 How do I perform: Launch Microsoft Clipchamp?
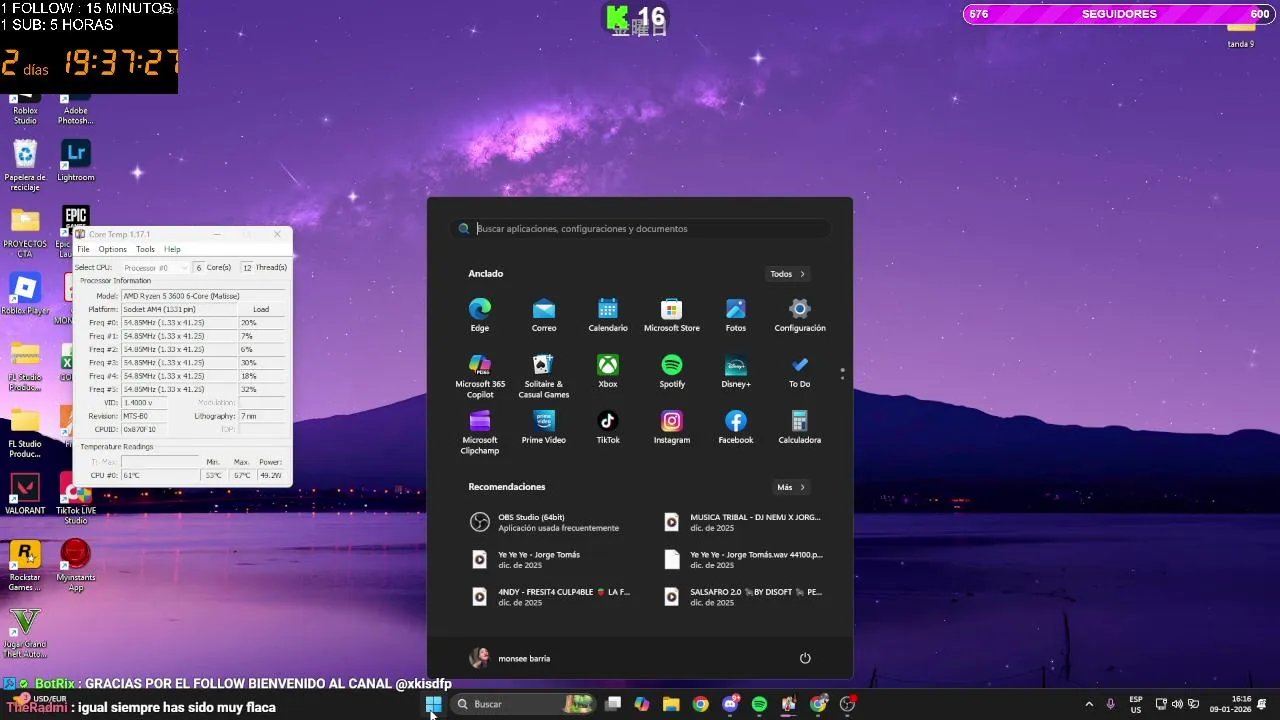click(x=480, y=432)
